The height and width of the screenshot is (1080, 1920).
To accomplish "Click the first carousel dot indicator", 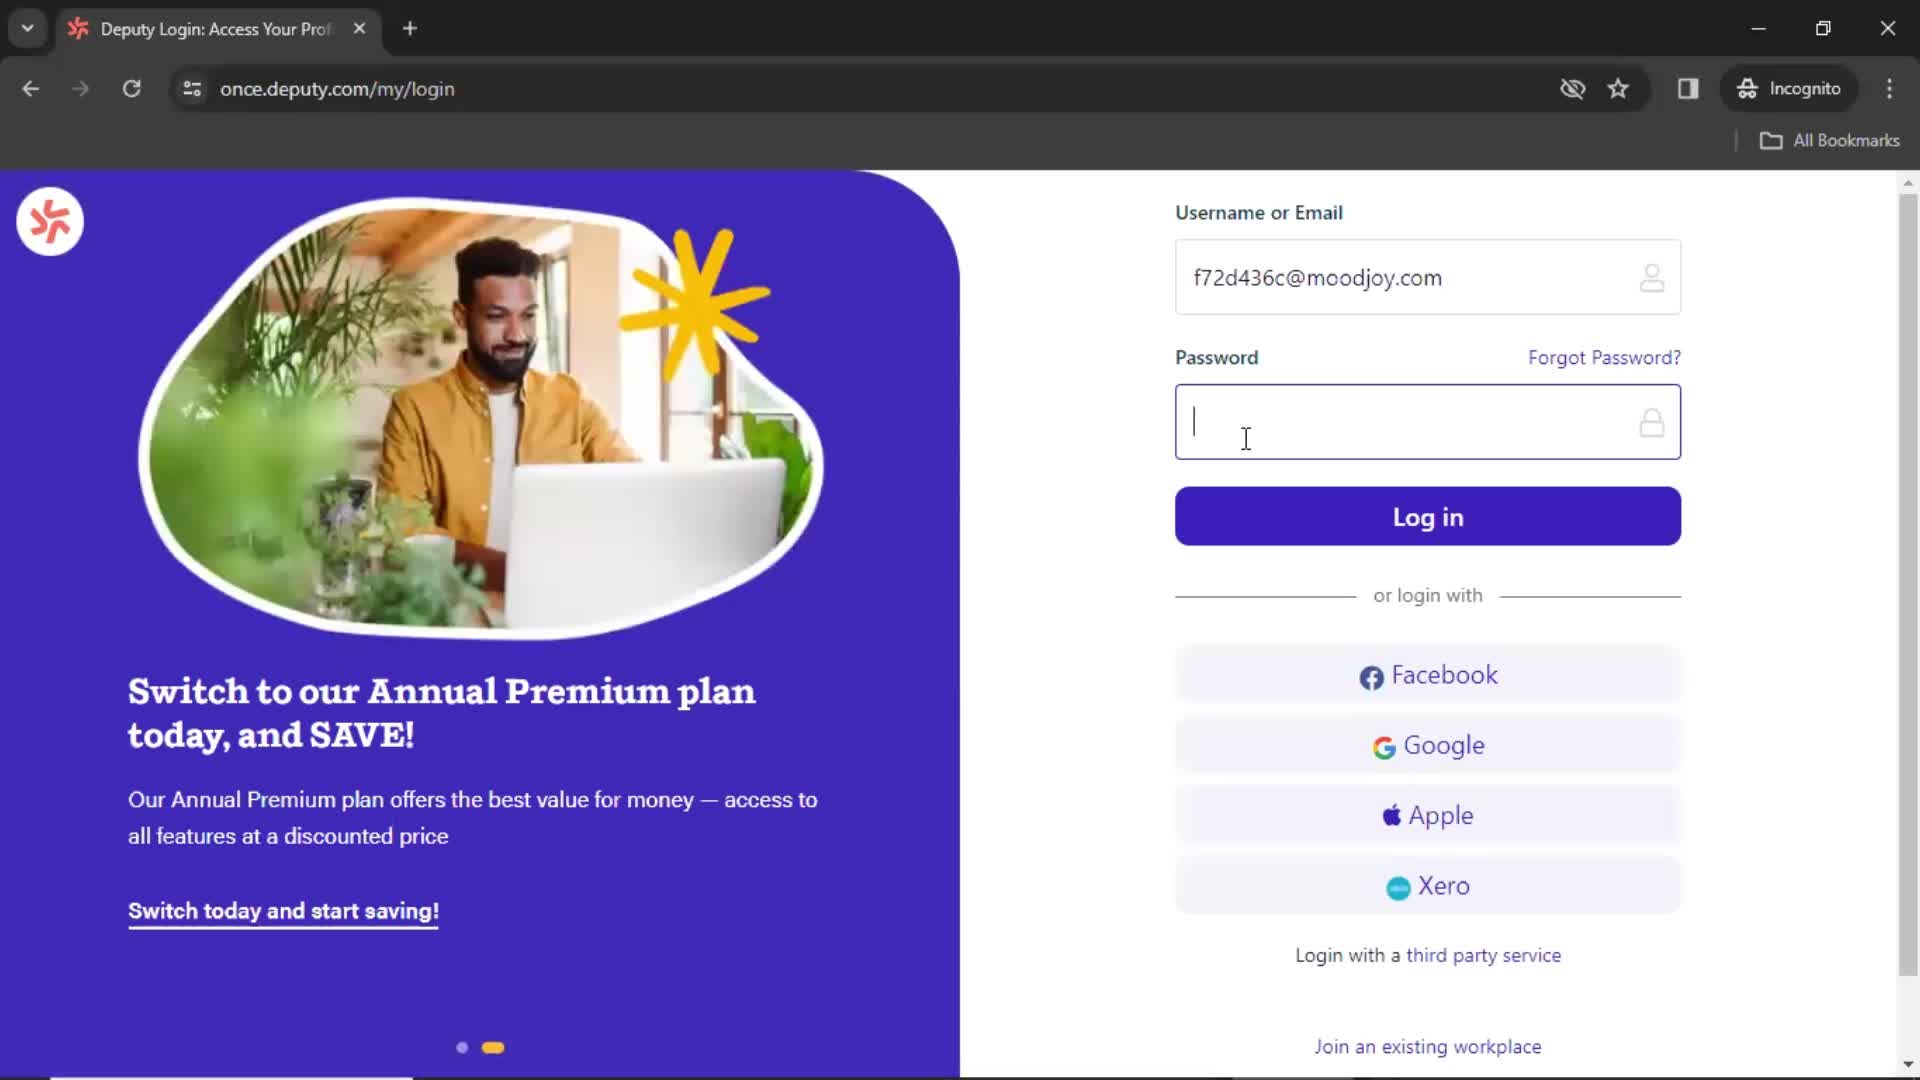I will click(x=462, y=1046).
